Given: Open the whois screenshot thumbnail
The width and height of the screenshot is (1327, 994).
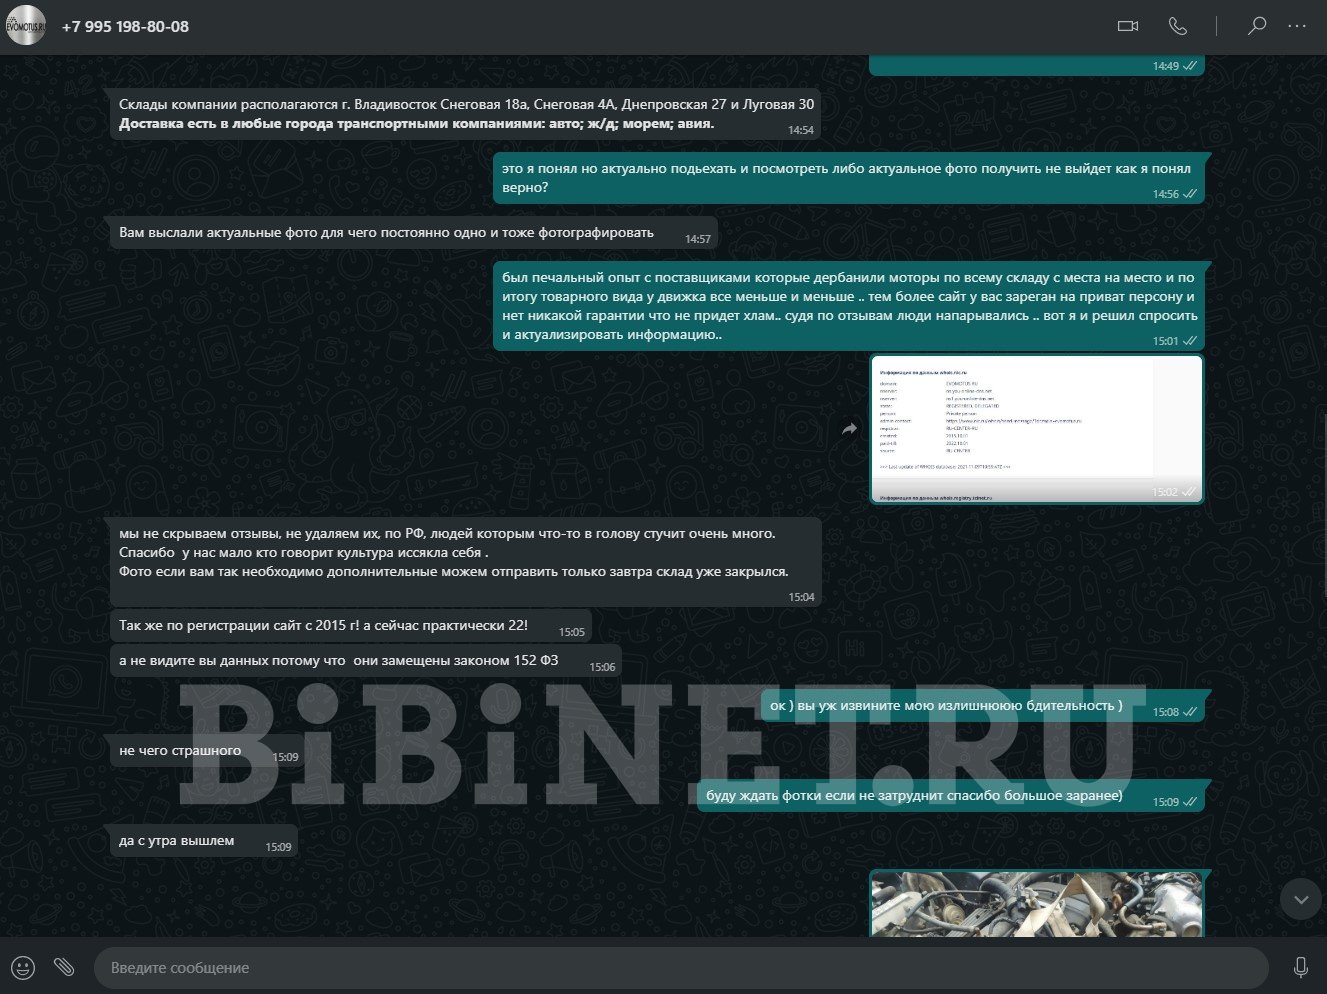Looking at the screenshot, I should (1036, 428).
